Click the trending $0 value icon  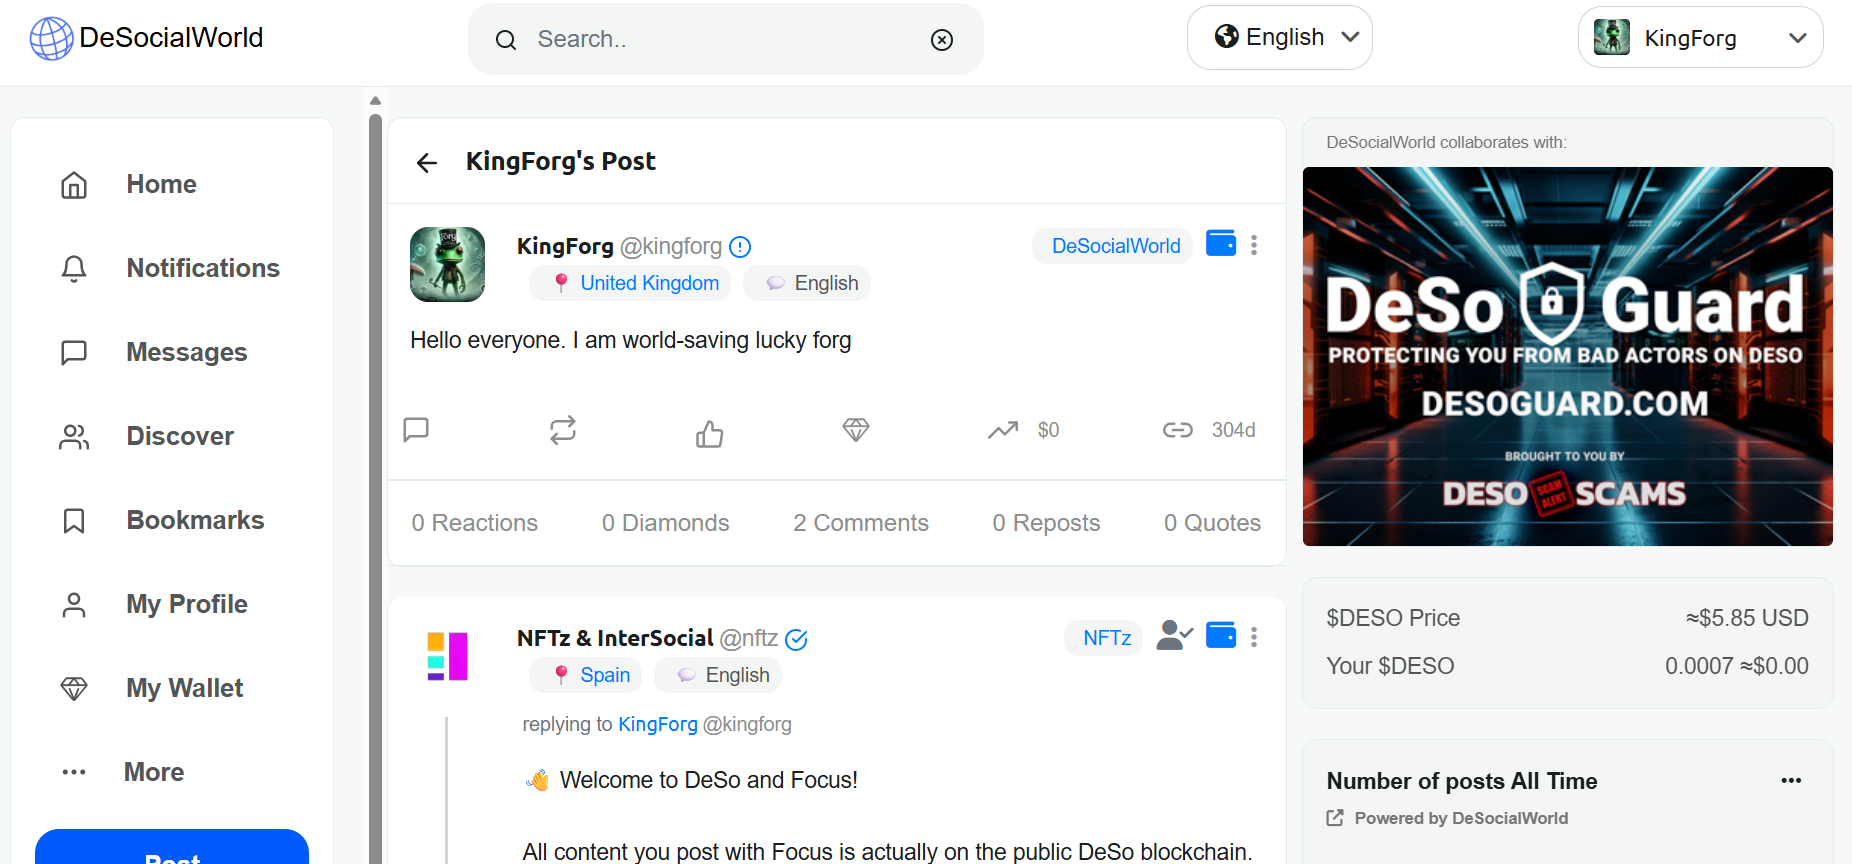pos(1003,430)
